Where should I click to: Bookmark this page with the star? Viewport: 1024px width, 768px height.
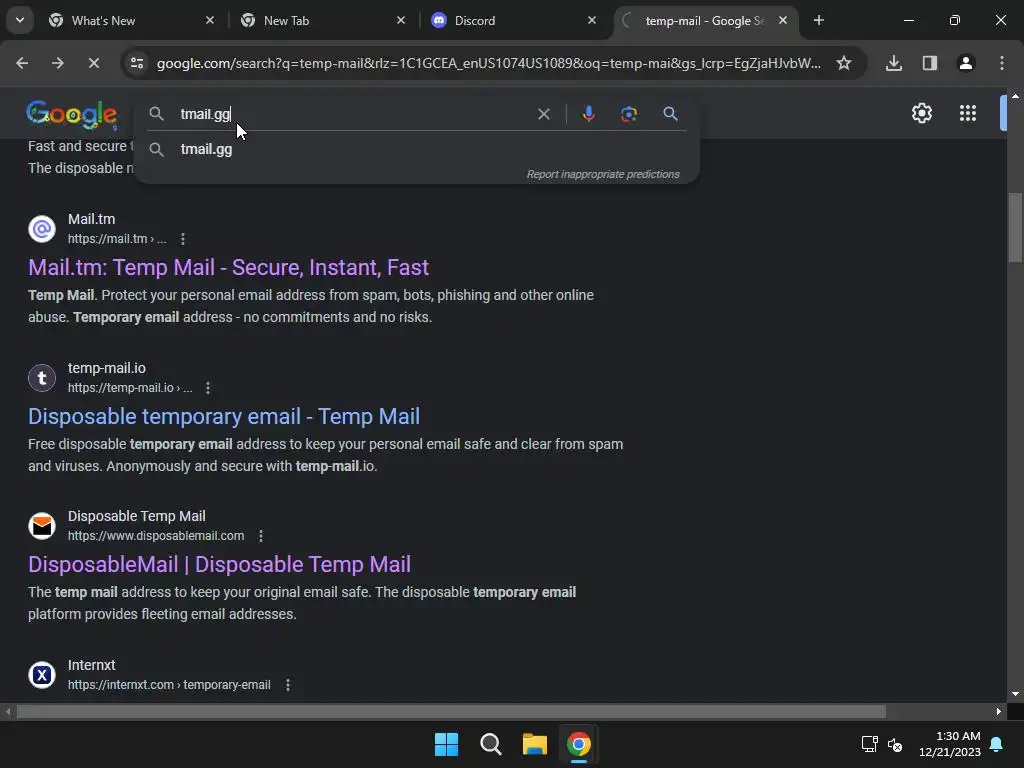point(844,63)
